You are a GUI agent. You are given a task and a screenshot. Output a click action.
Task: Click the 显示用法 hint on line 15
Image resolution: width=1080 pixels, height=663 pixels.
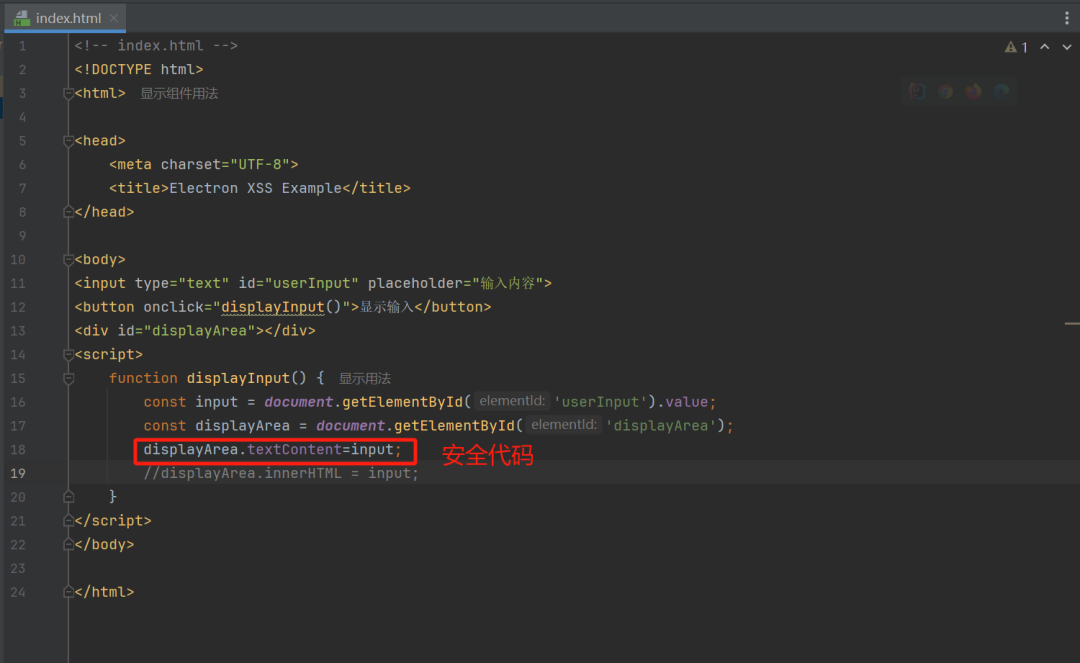(364, 379)
